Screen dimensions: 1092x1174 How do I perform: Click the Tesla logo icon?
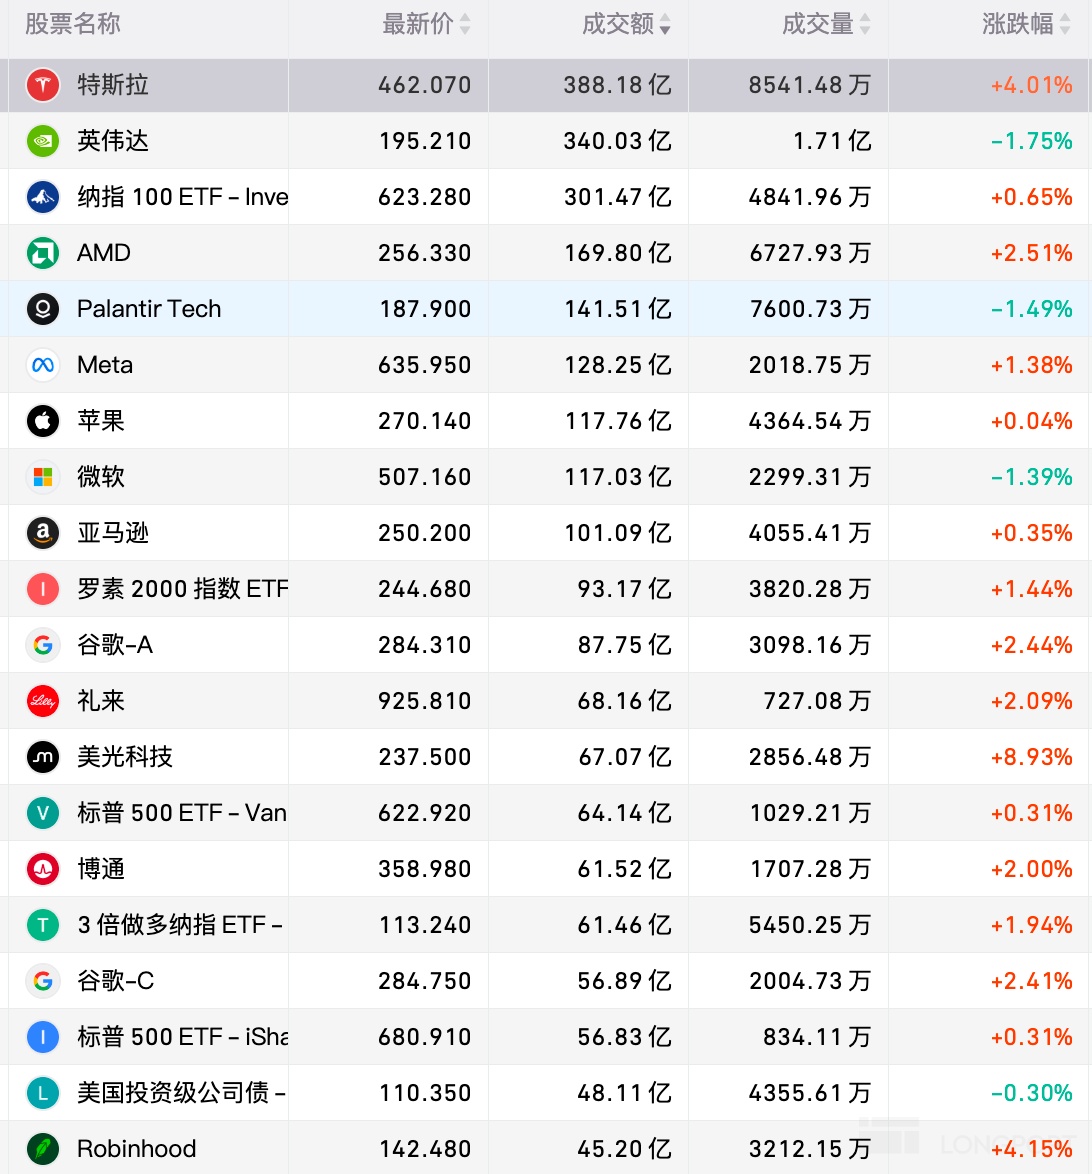click(43, 85)
